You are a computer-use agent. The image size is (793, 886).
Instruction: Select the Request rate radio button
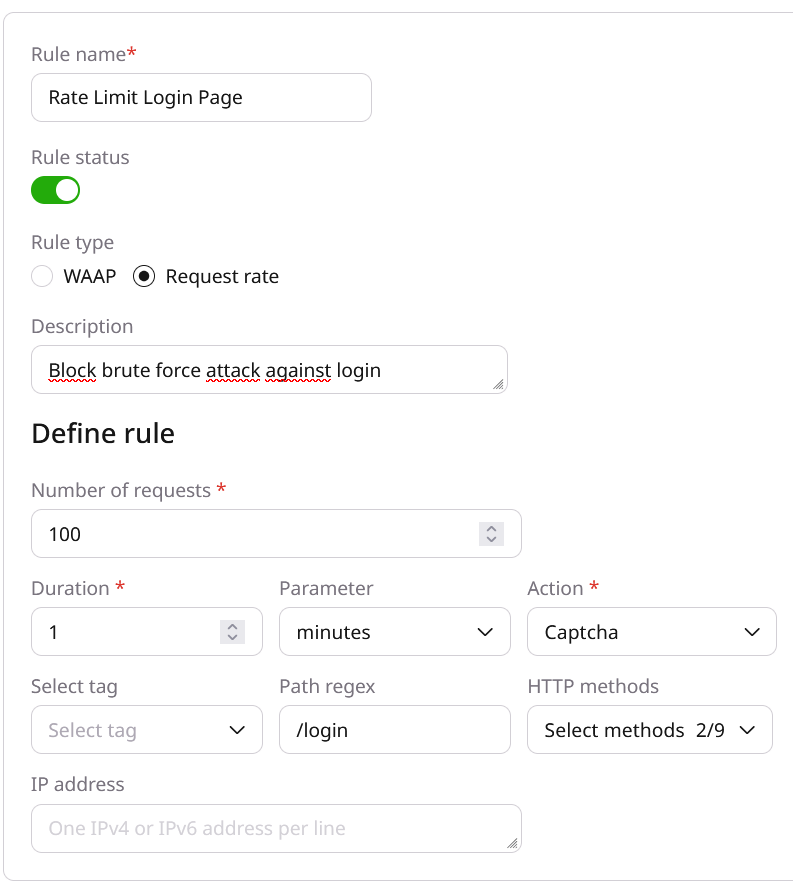pos(144,277)
